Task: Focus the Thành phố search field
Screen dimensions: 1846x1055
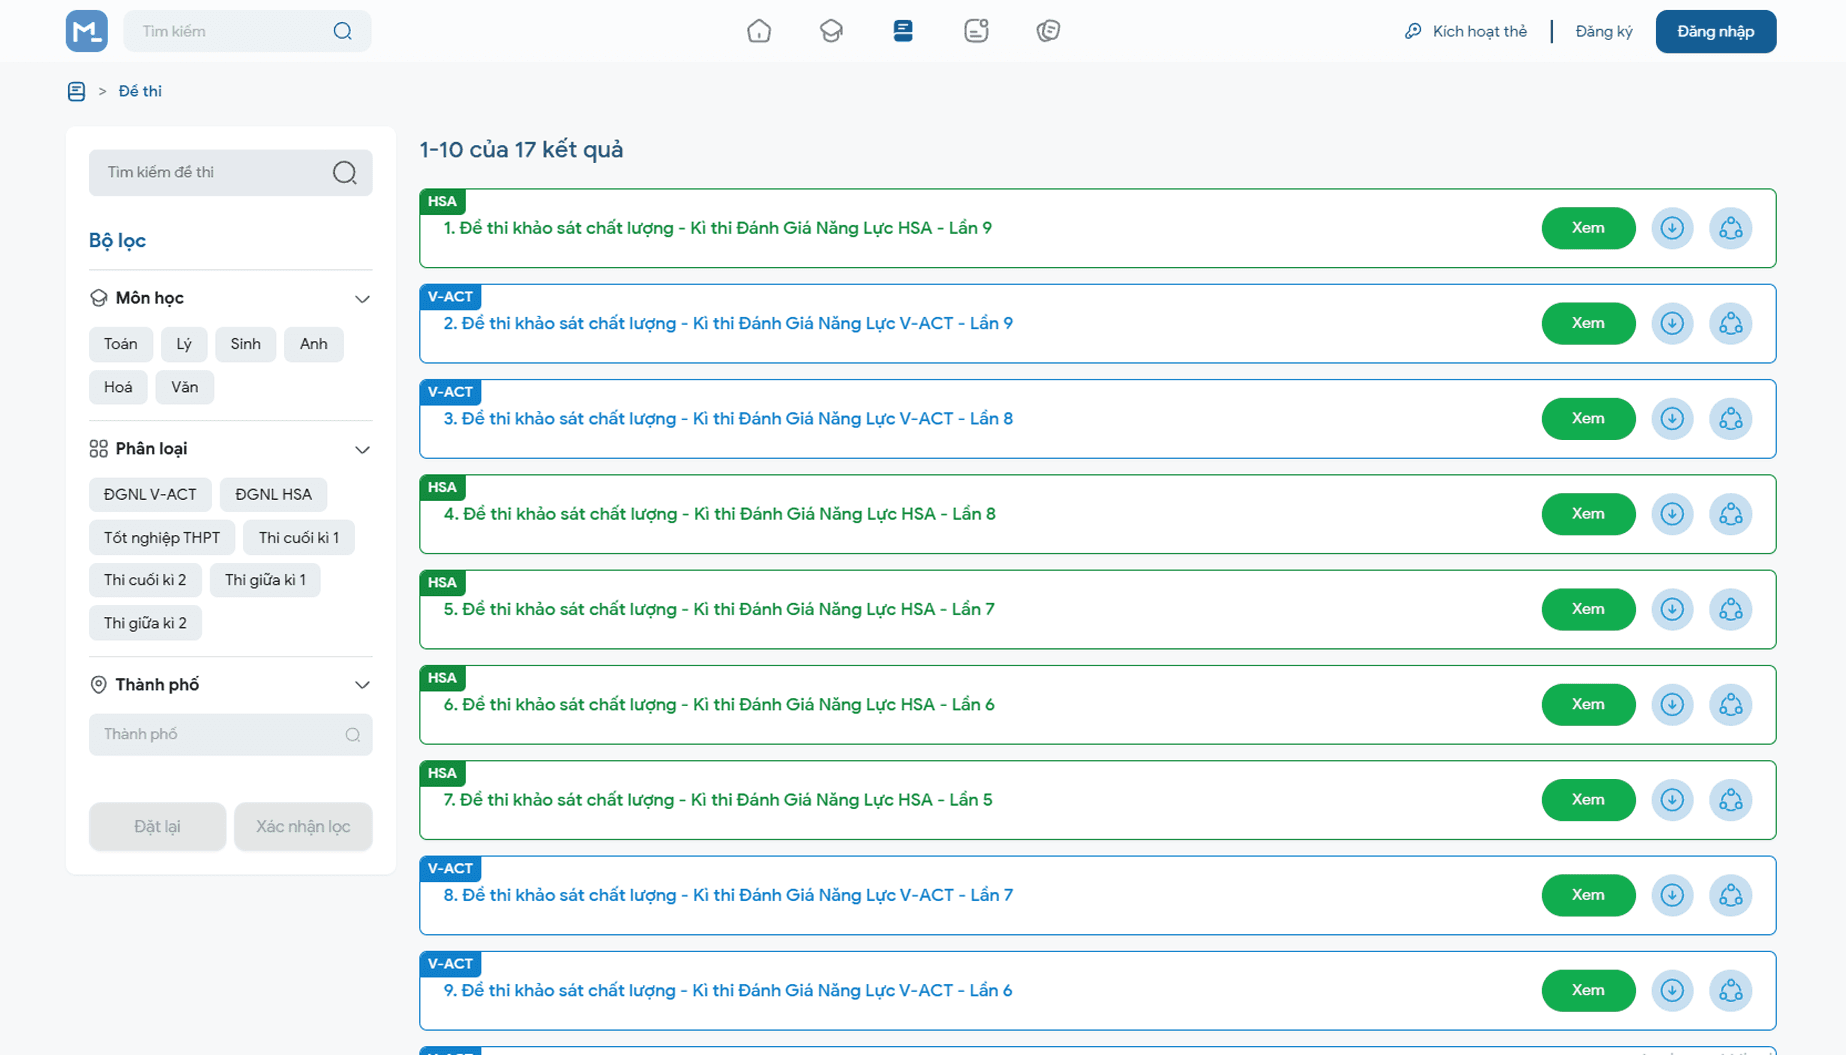Action: (231, 734)
